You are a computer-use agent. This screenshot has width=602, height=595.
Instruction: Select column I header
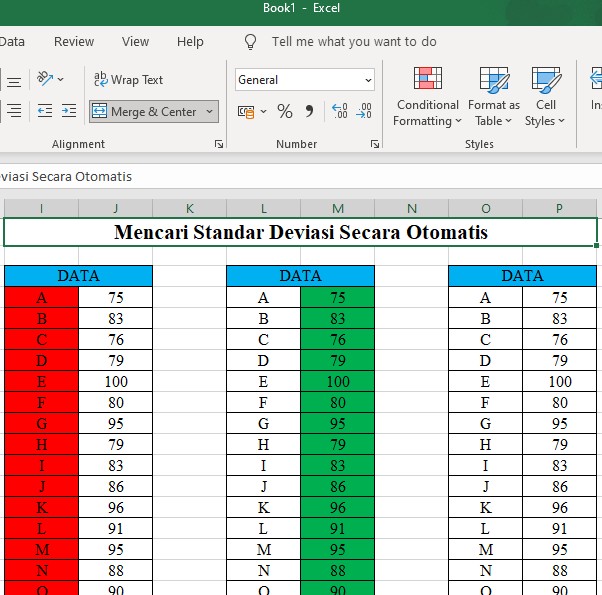coord(41,208)
